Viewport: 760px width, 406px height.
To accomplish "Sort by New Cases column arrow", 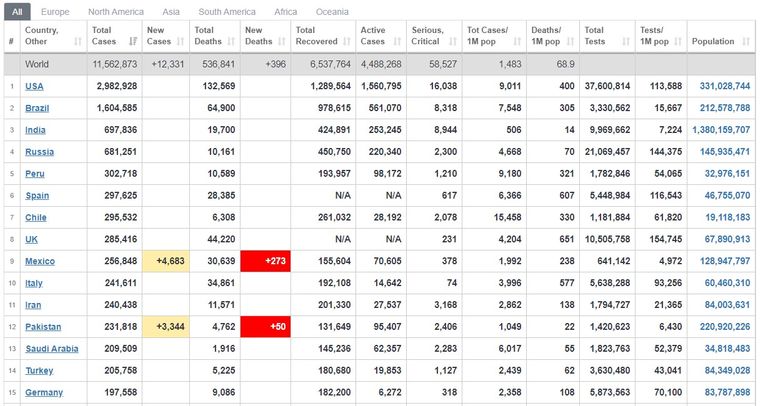I will [x=183, y=42].
